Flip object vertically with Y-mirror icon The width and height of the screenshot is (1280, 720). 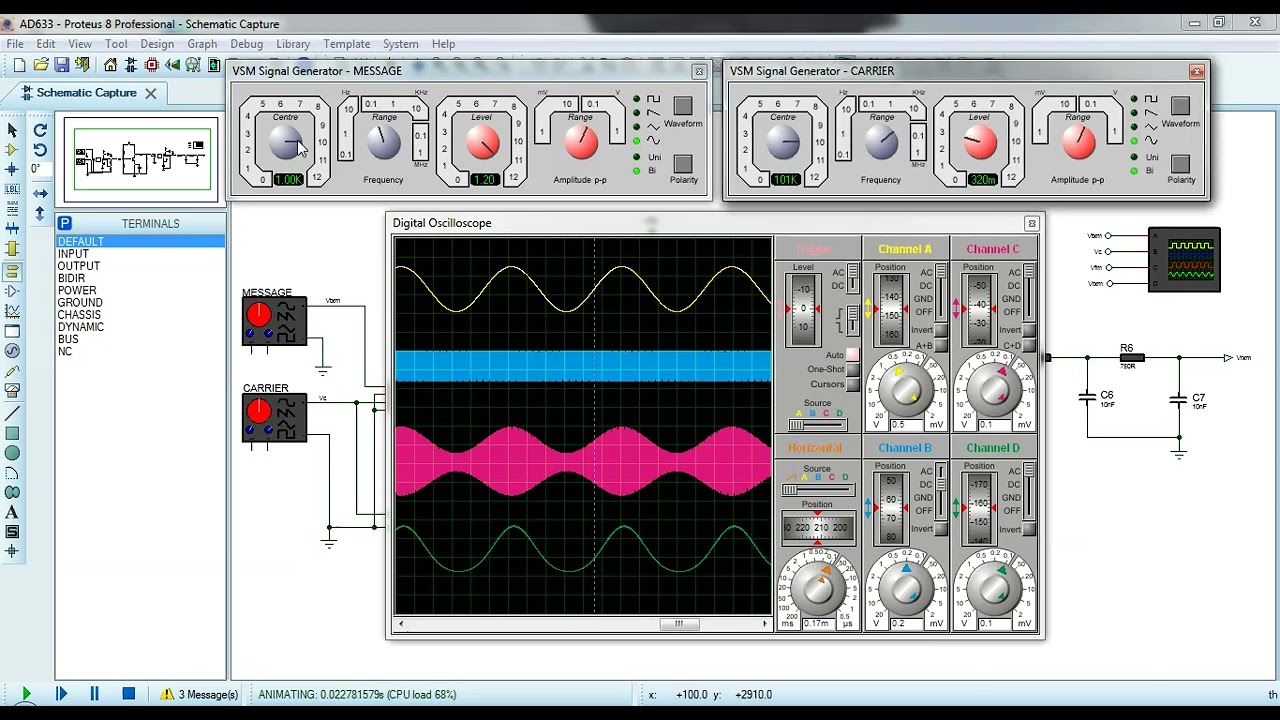tap(40, 213)
